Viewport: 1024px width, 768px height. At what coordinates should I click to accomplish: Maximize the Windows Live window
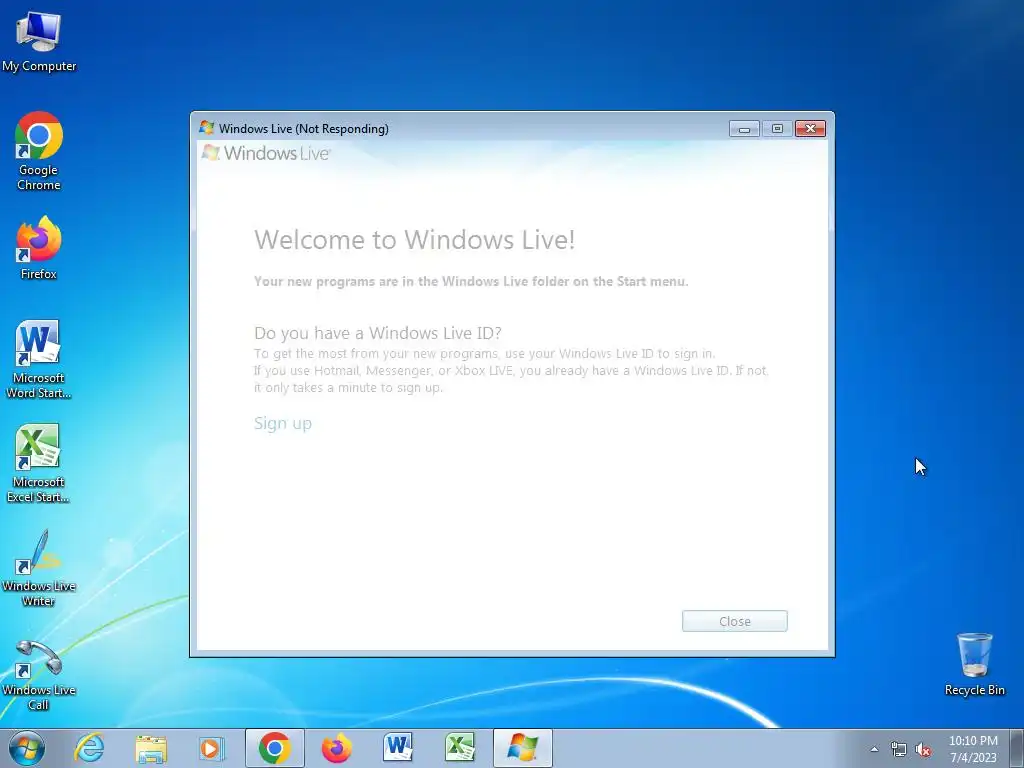(x=777, y=129)
